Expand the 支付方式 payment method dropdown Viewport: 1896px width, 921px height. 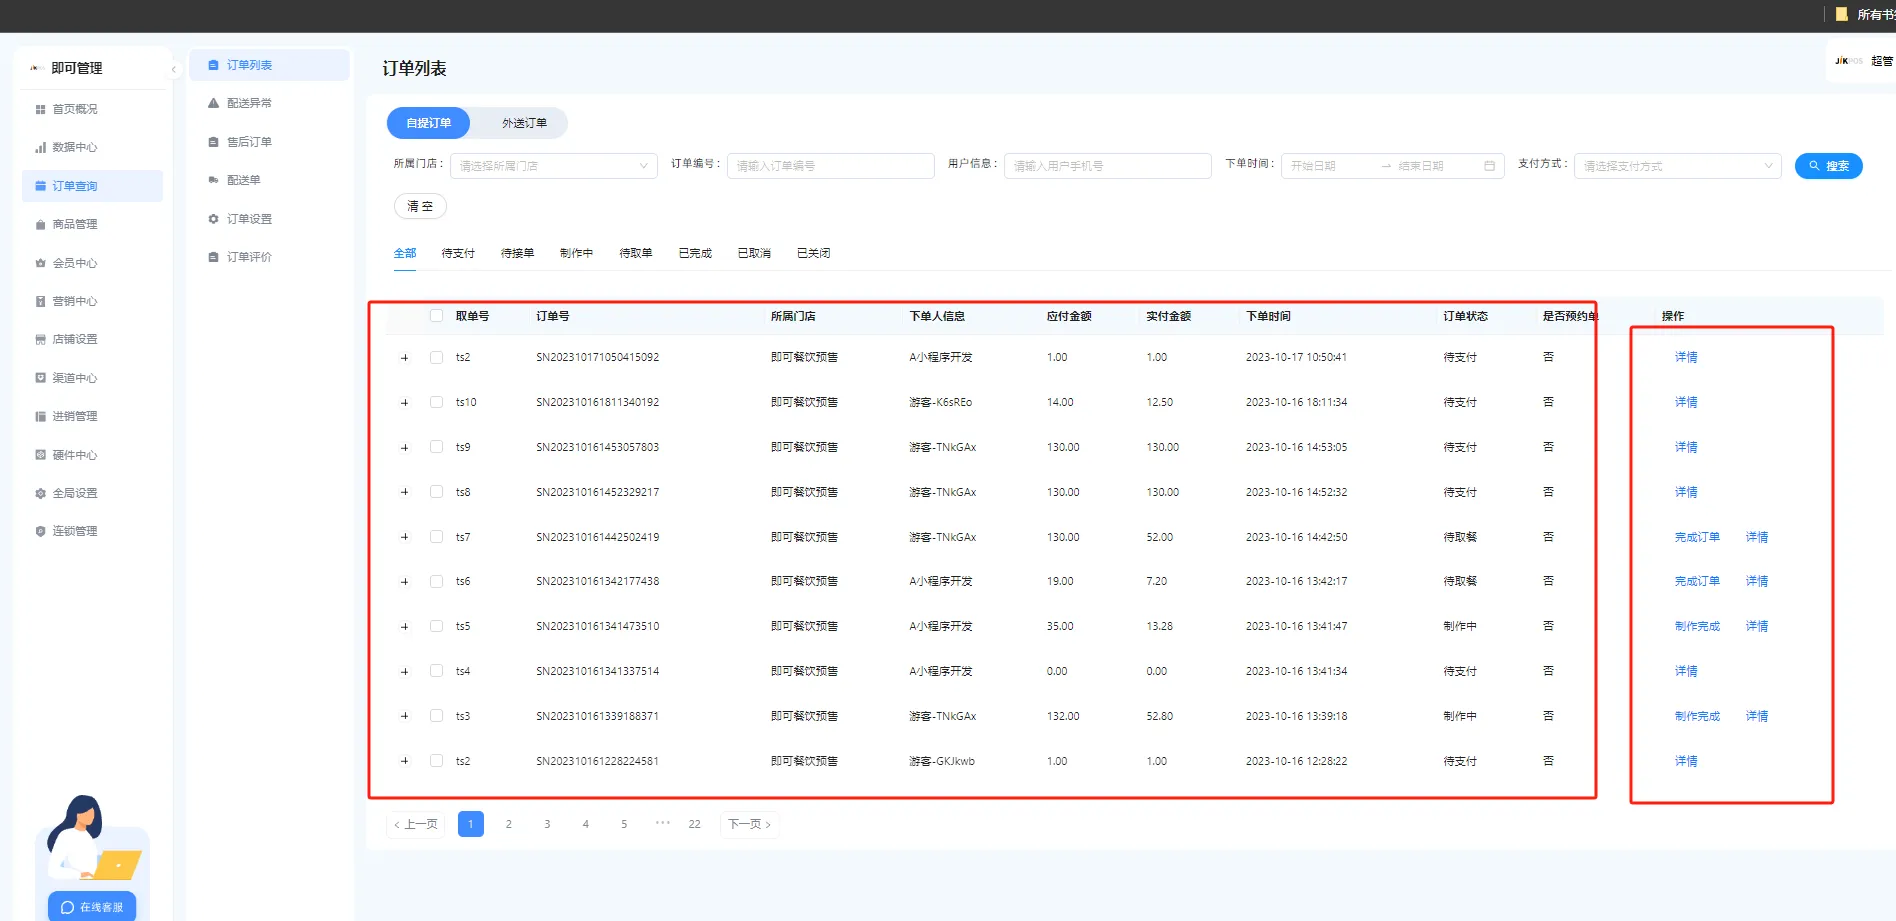coord(1677,166)
